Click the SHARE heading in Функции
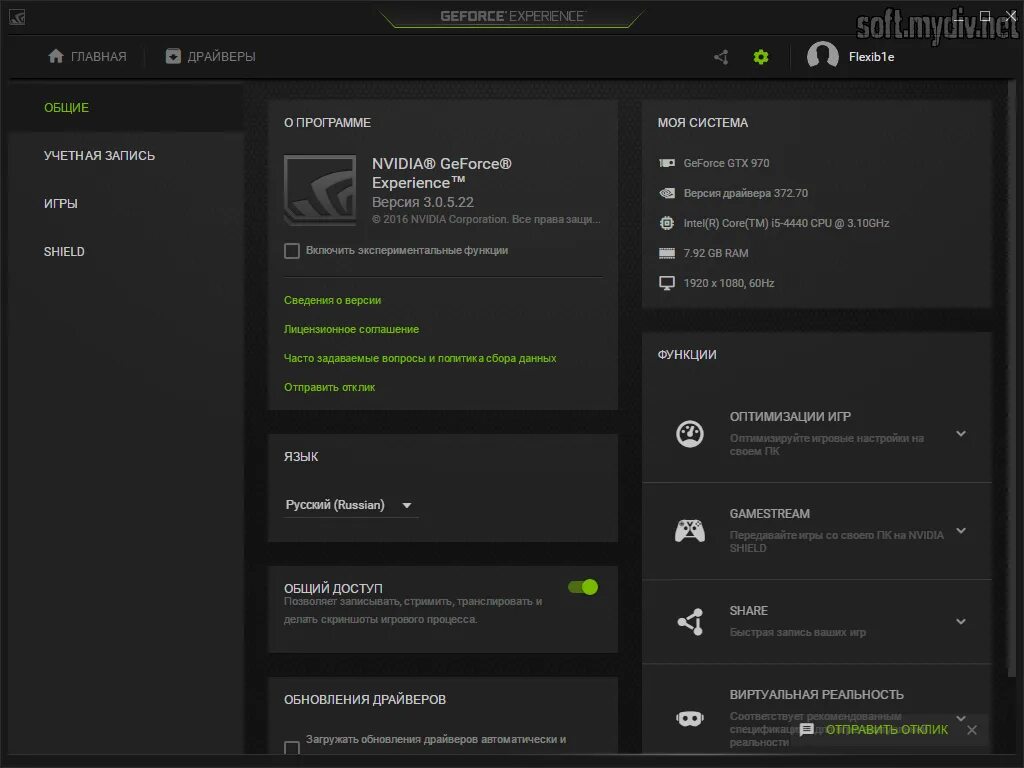1024x768 pixels. (748, 611)
